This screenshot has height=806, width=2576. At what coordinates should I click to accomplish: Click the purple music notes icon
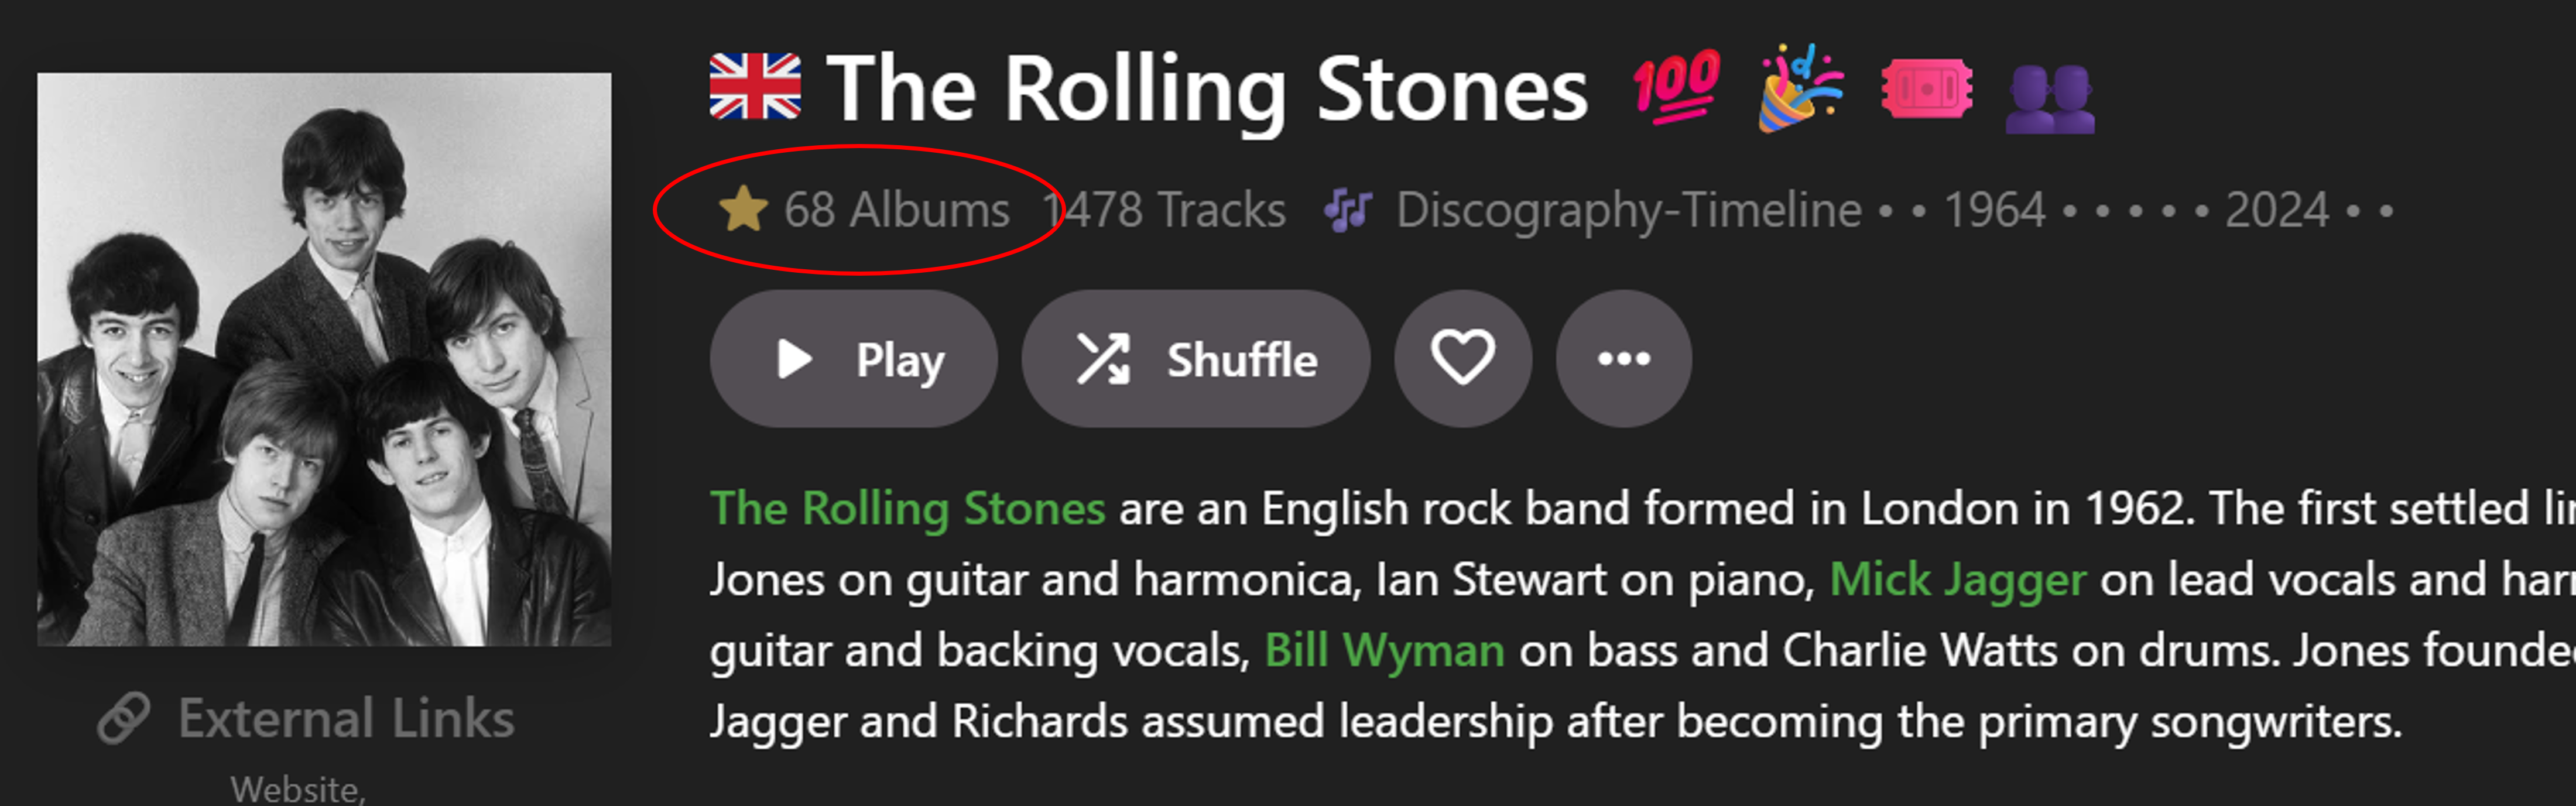pyautogui.click(x=1347, y=210)
